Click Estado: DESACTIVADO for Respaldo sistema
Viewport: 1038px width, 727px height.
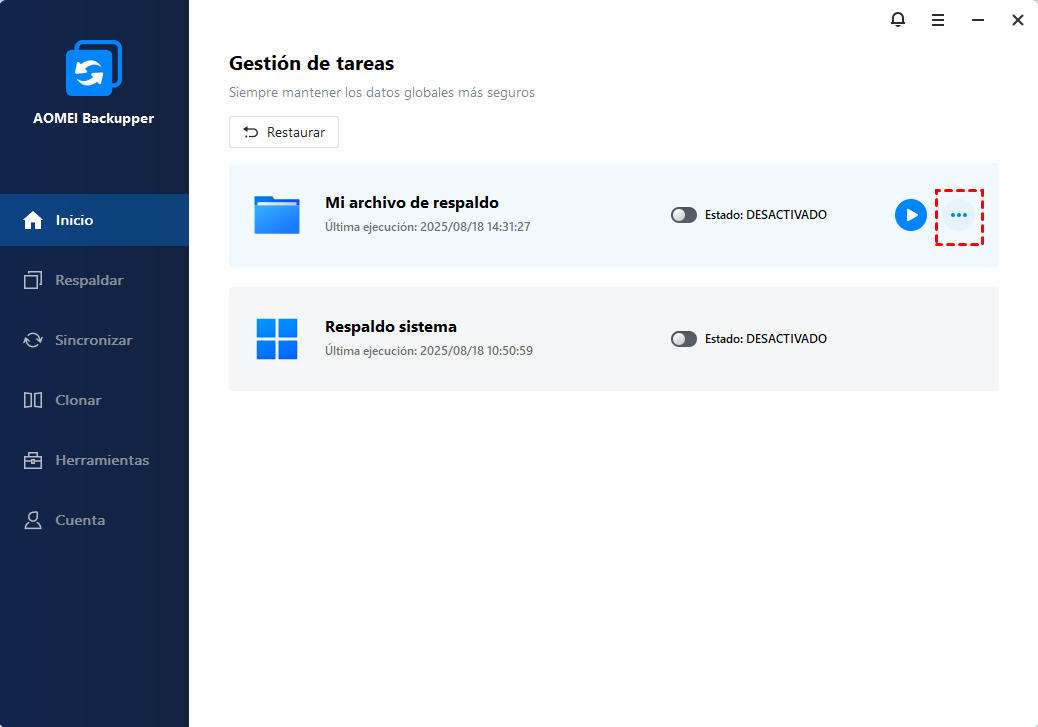coord(766,338)
